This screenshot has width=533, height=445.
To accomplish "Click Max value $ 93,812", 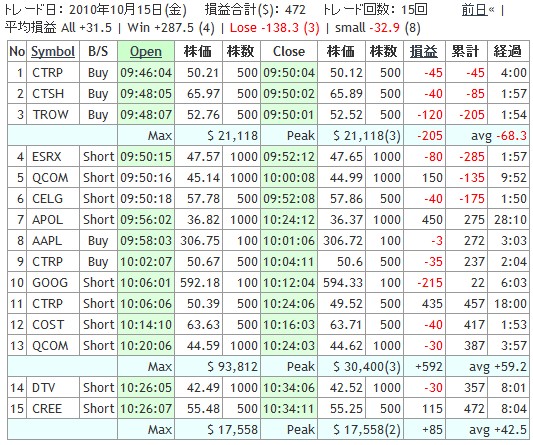I will click(x=233, y=366).
